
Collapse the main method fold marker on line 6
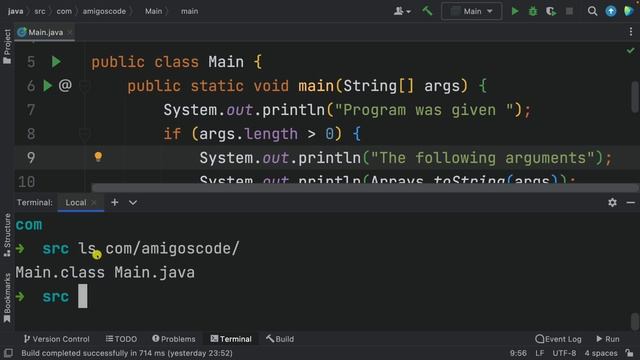(x=84, y=86)
